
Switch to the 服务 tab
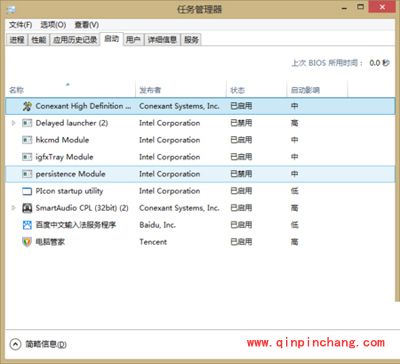(x=191, y=40)
